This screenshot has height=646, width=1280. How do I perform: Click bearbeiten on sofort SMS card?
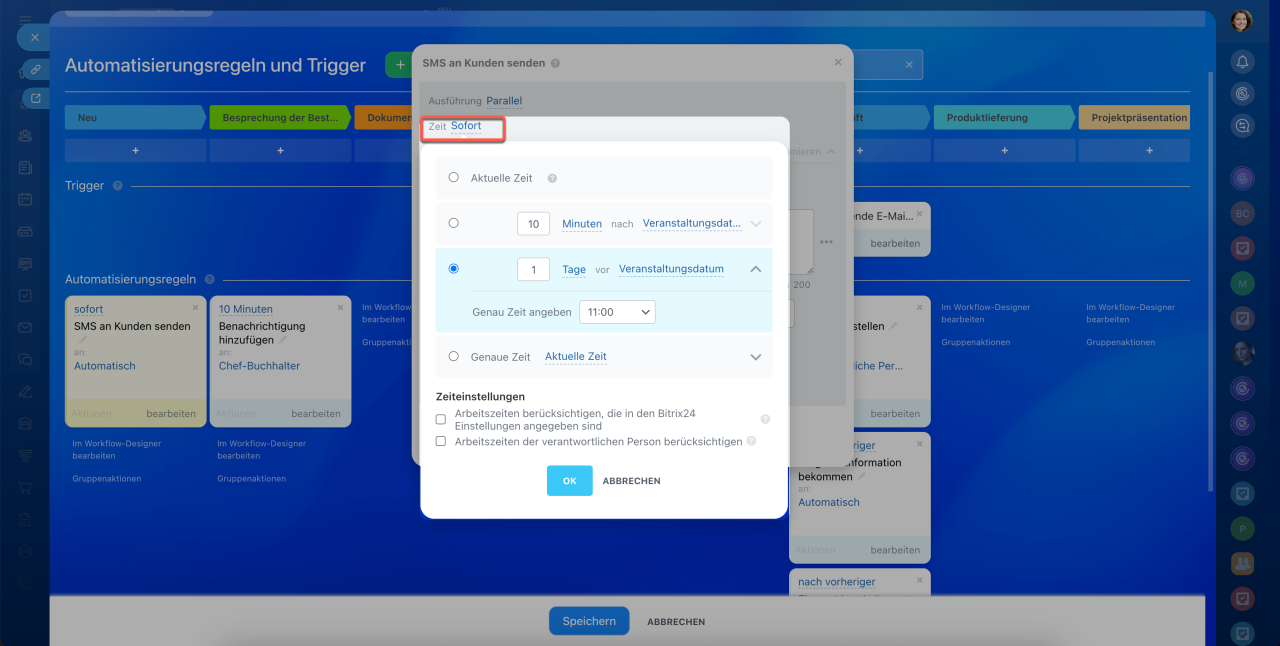[171, 413]
